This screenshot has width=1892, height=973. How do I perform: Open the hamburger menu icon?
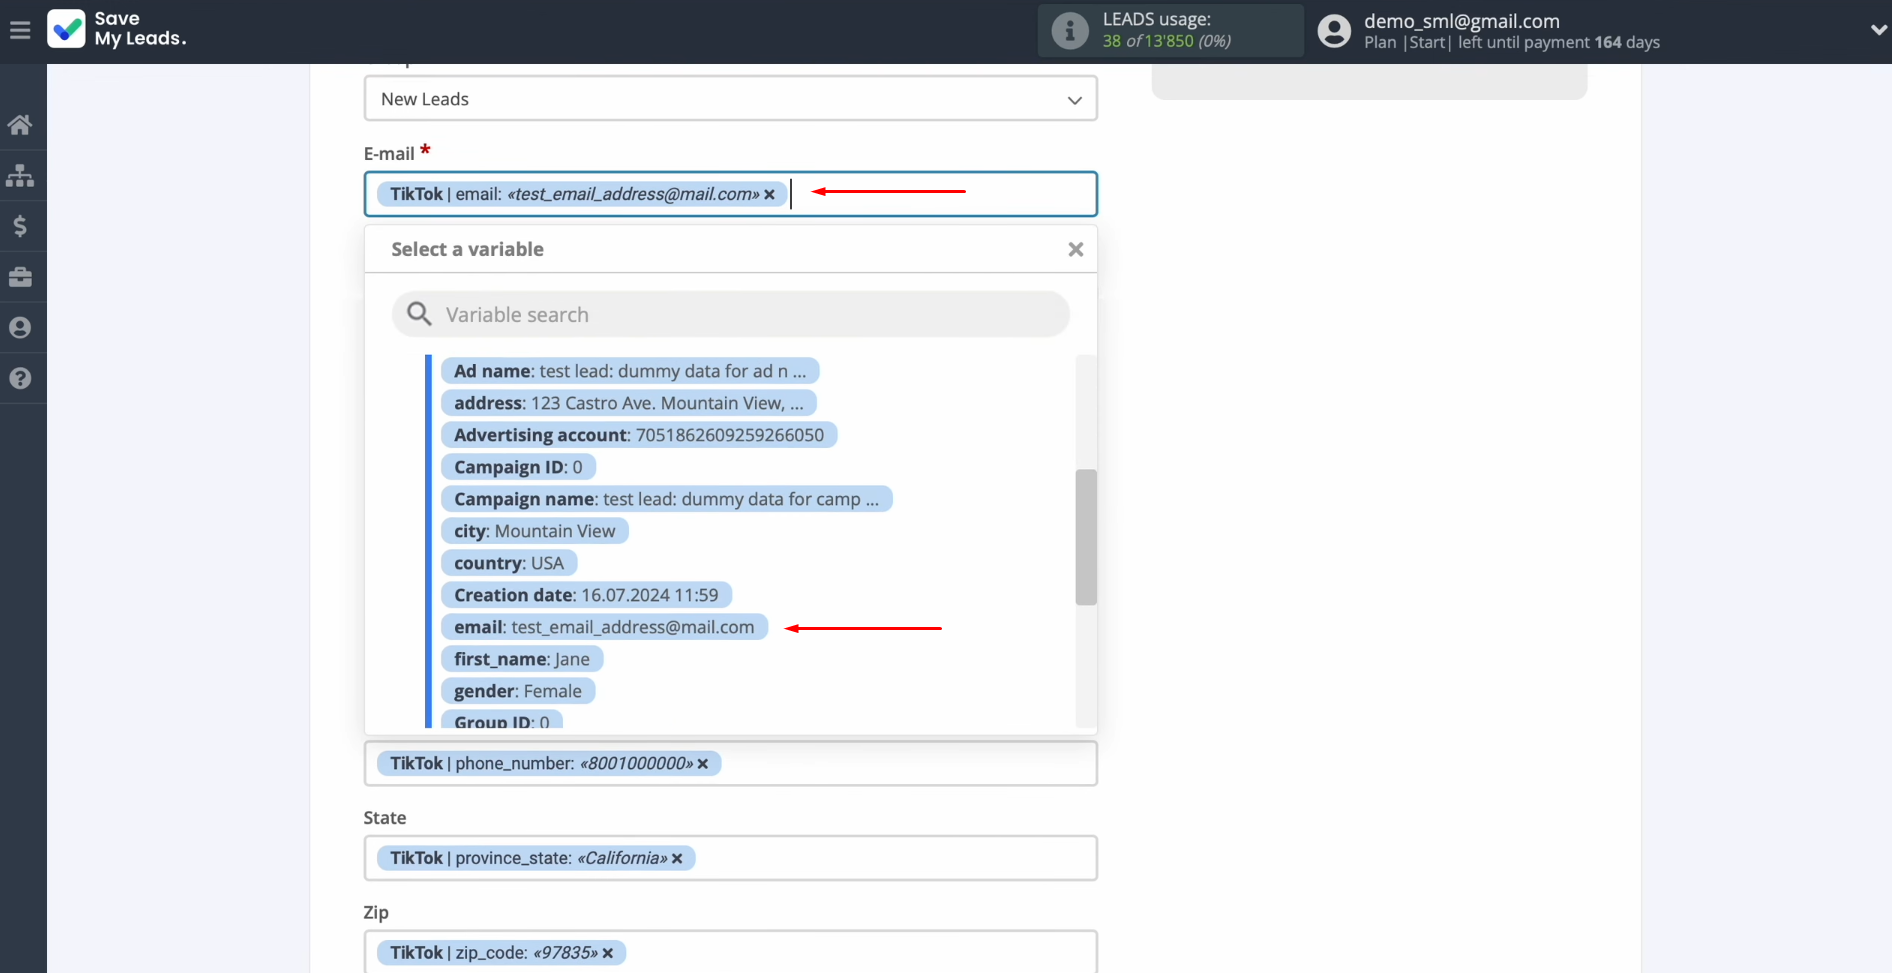click(20, 31)
